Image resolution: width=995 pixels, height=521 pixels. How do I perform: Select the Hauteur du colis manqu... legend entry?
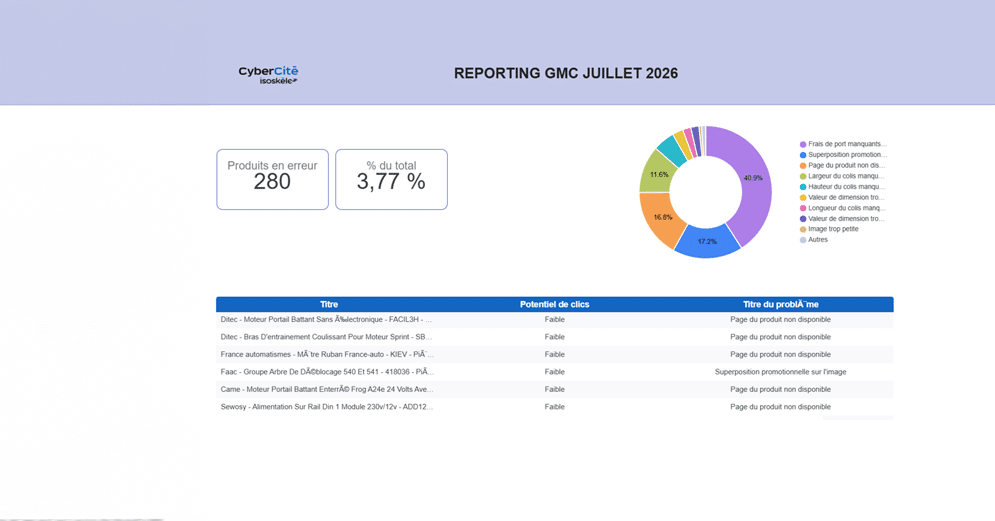coord(842,187)
